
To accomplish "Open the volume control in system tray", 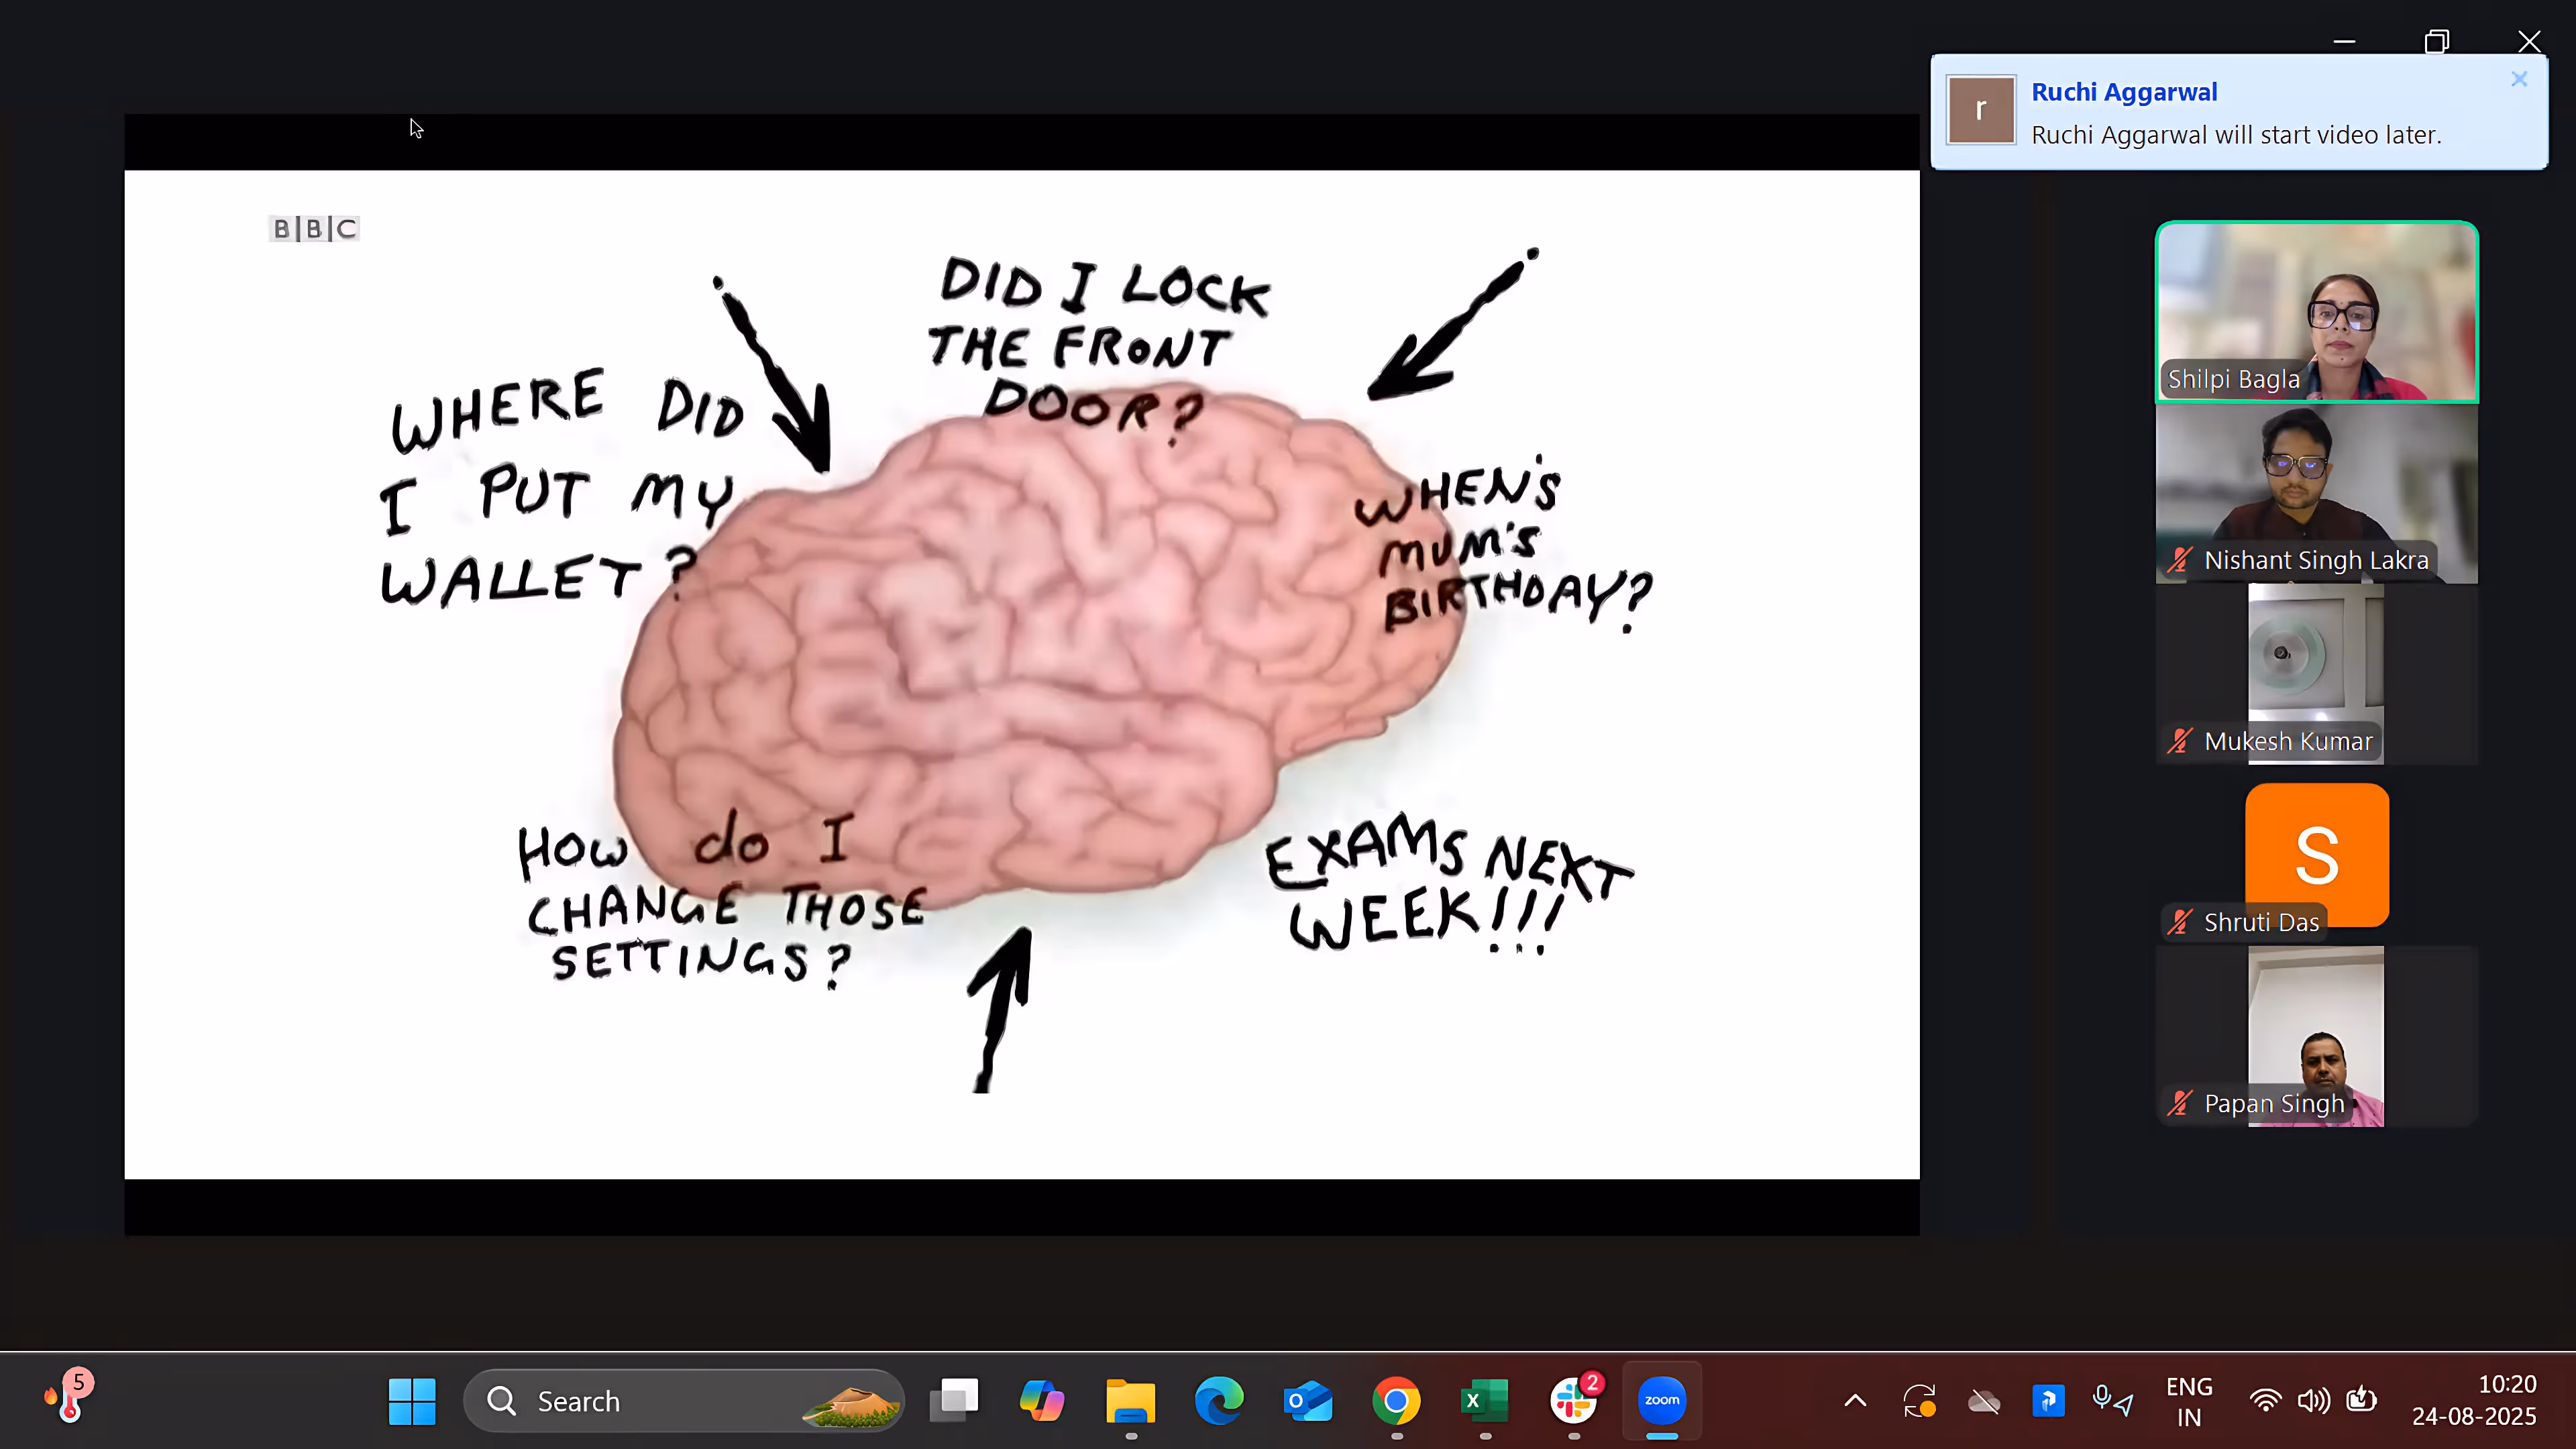I will click(x=2313, y=1401).
